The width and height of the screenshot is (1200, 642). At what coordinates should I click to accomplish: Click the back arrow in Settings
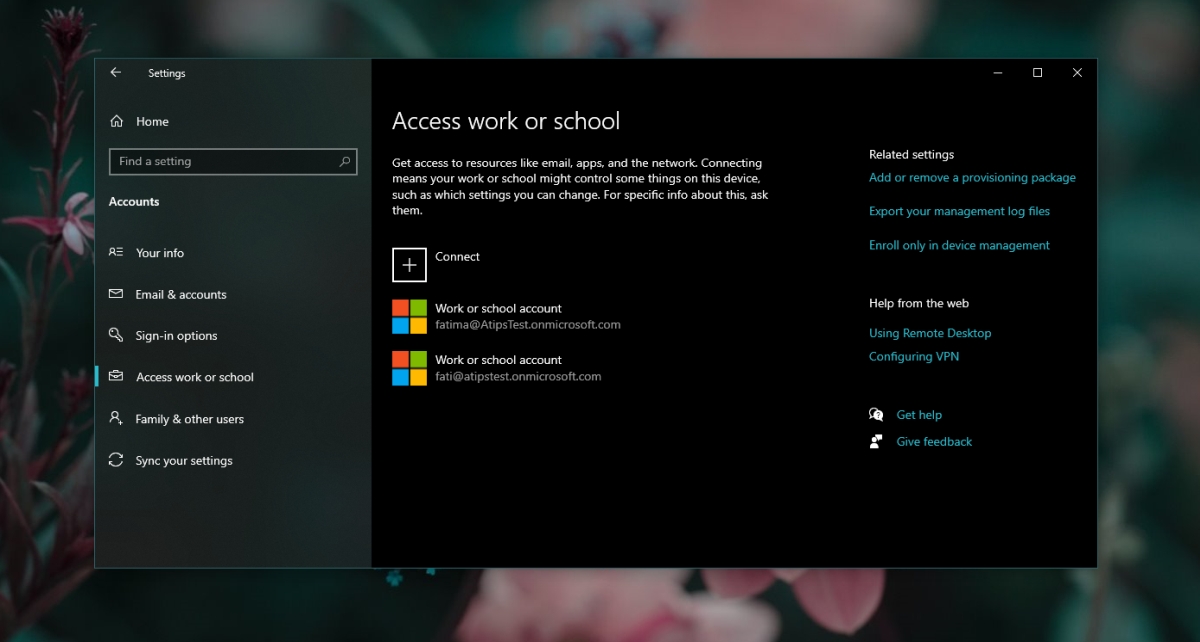coord(116,72)
